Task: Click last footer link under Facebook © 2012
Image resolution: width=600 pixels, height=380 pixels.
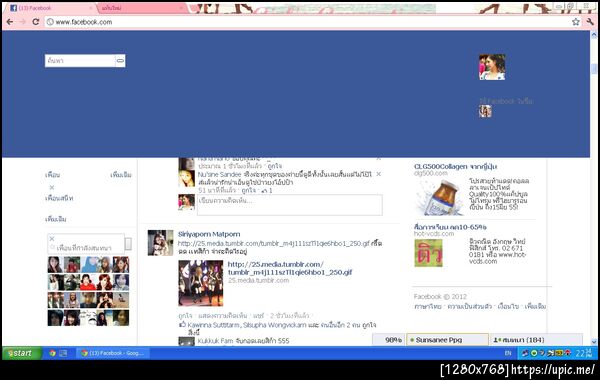Action: click(x=535, y=307)
